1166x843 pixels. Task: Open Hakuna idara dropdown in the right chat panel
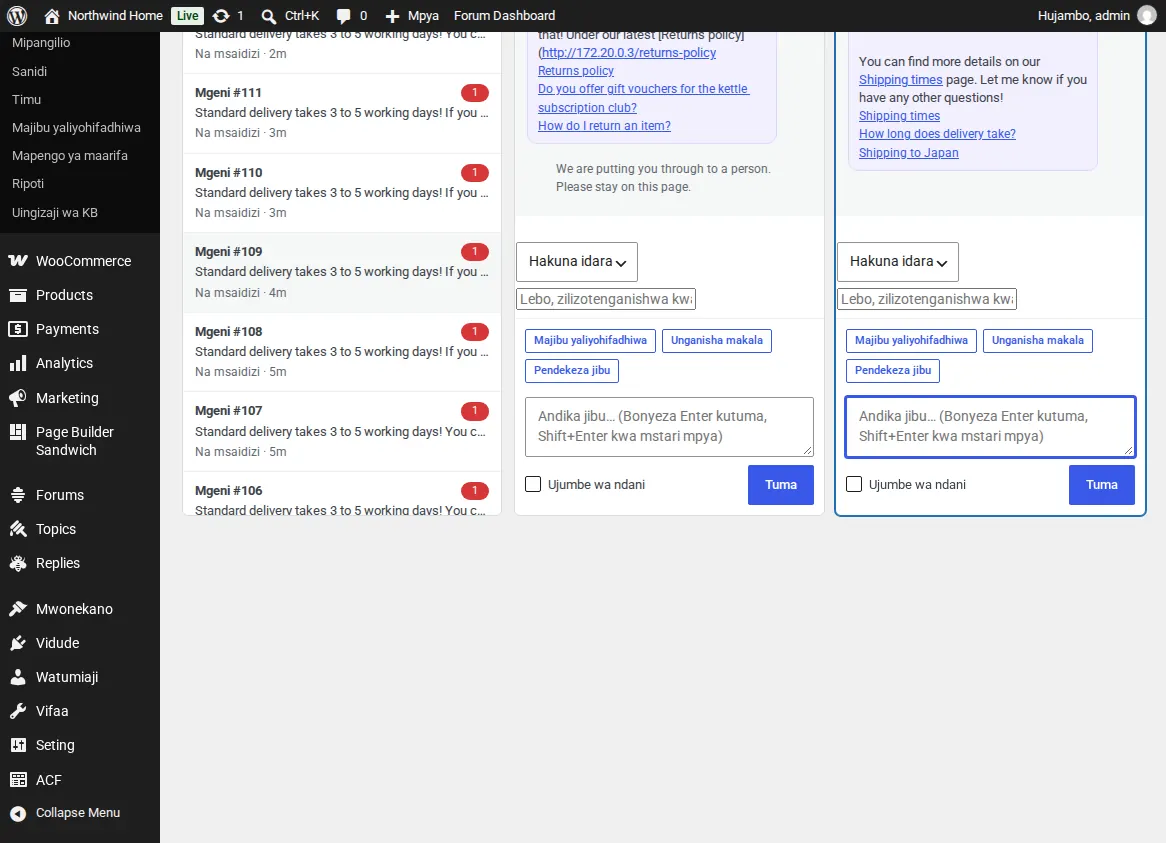coord(898,262)
